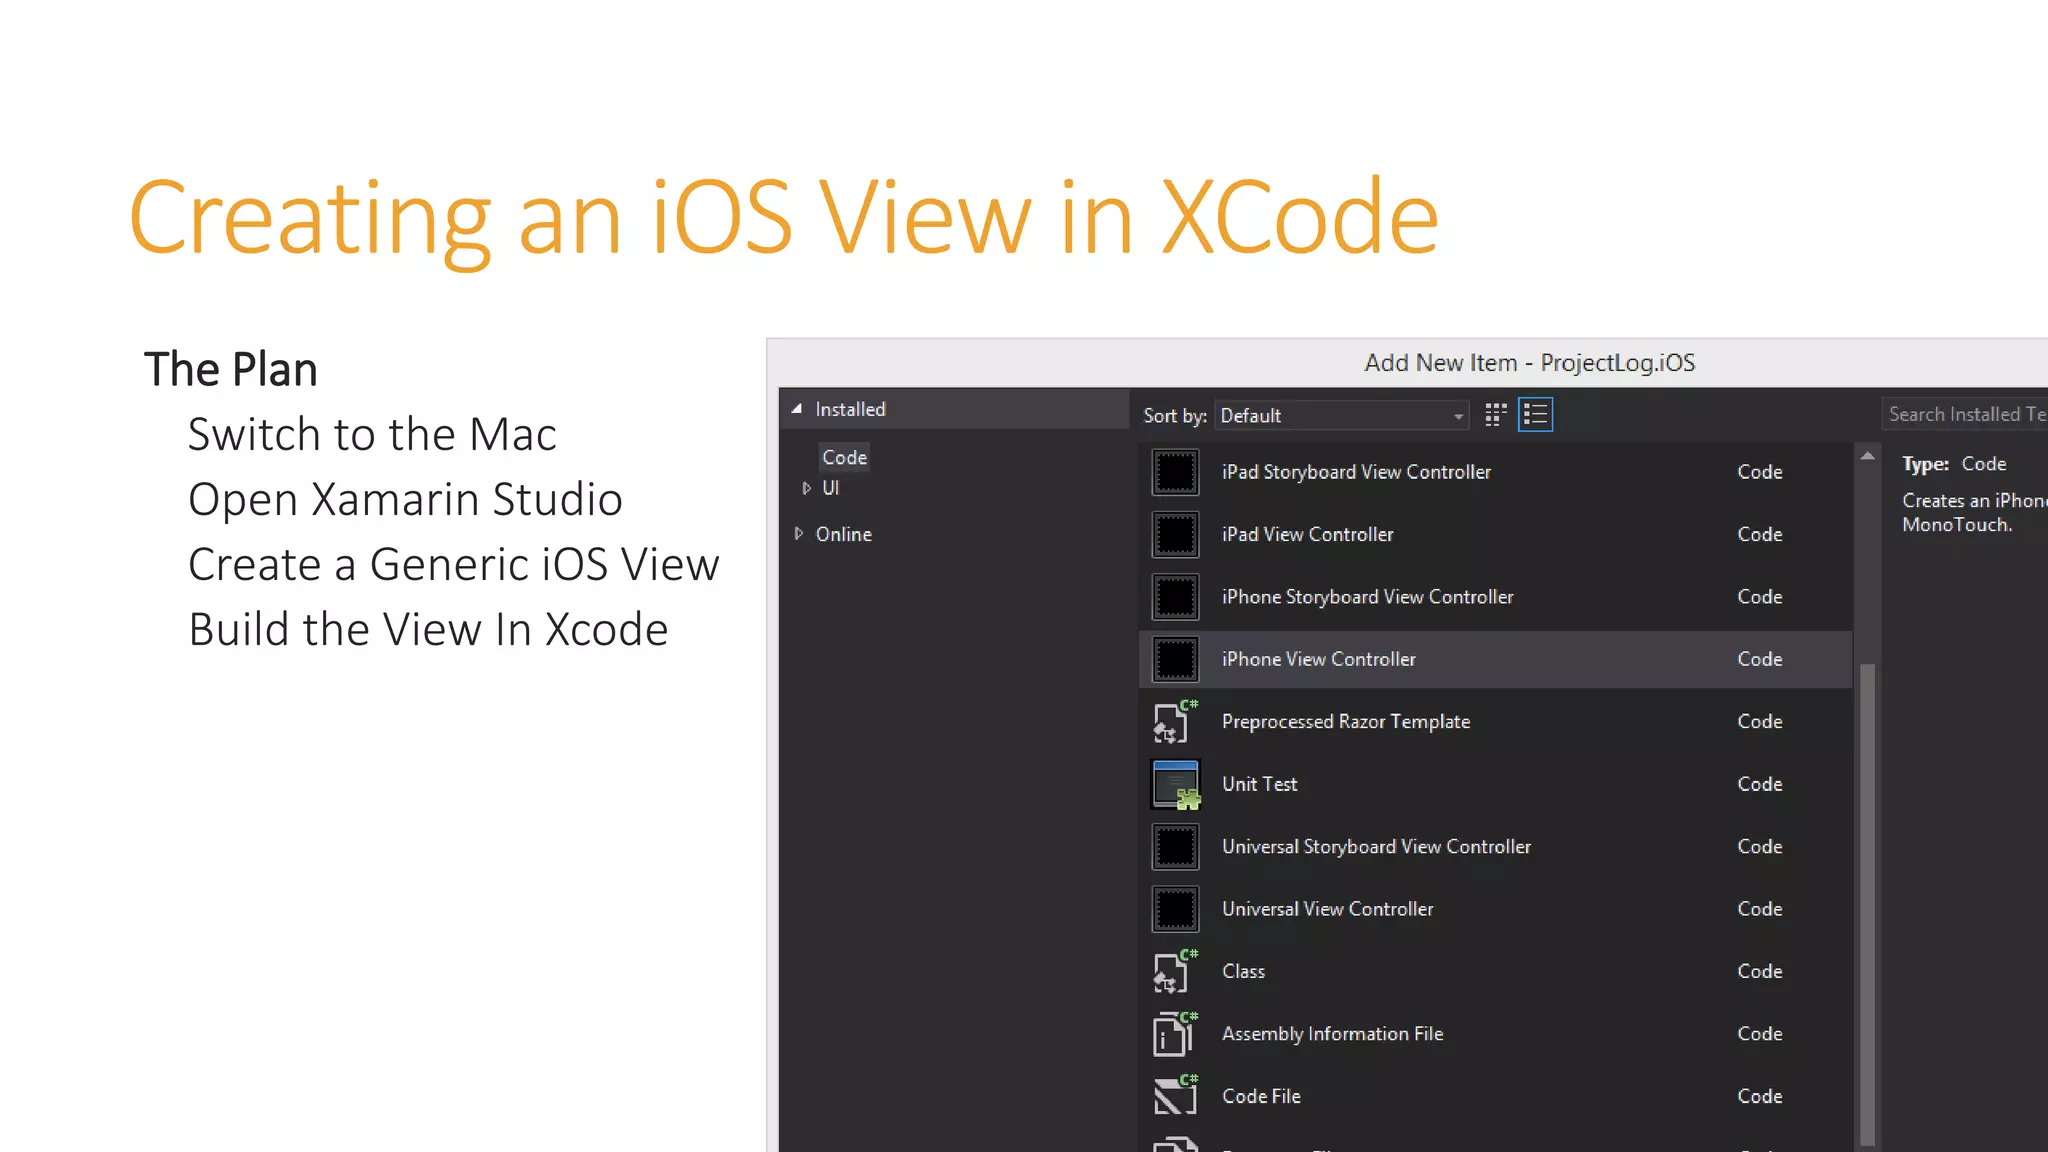Select iPad View Controller template name
The image size is (2048, 1152).
pos(1307,535)
